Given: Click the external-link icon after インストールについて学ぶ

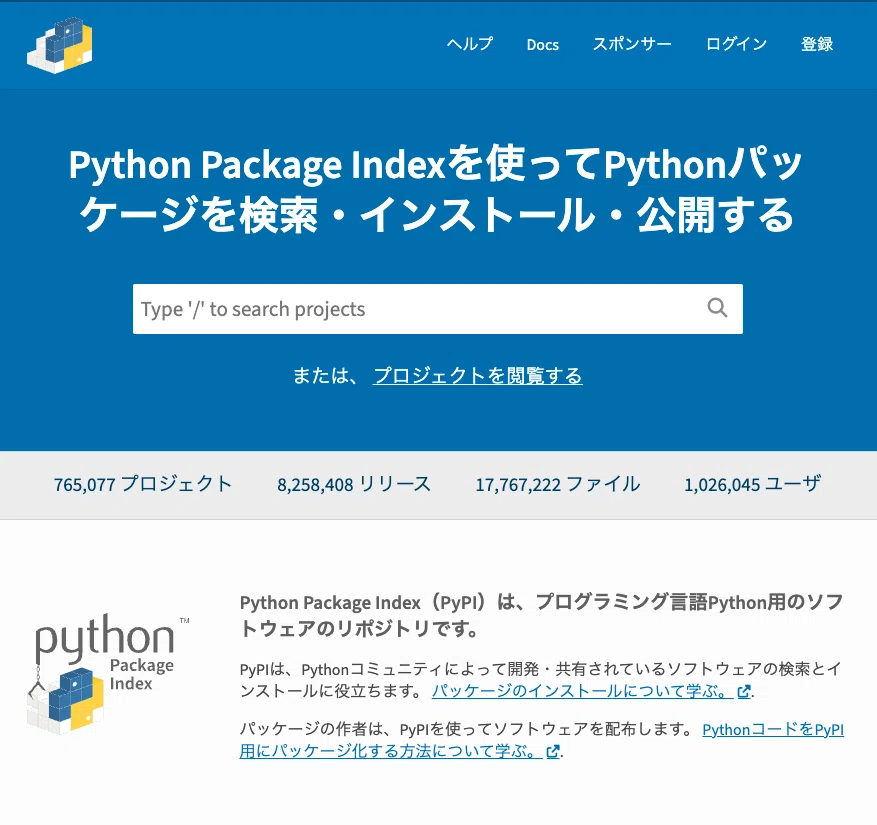Looking at the screenshot, I should pos(744,692).
